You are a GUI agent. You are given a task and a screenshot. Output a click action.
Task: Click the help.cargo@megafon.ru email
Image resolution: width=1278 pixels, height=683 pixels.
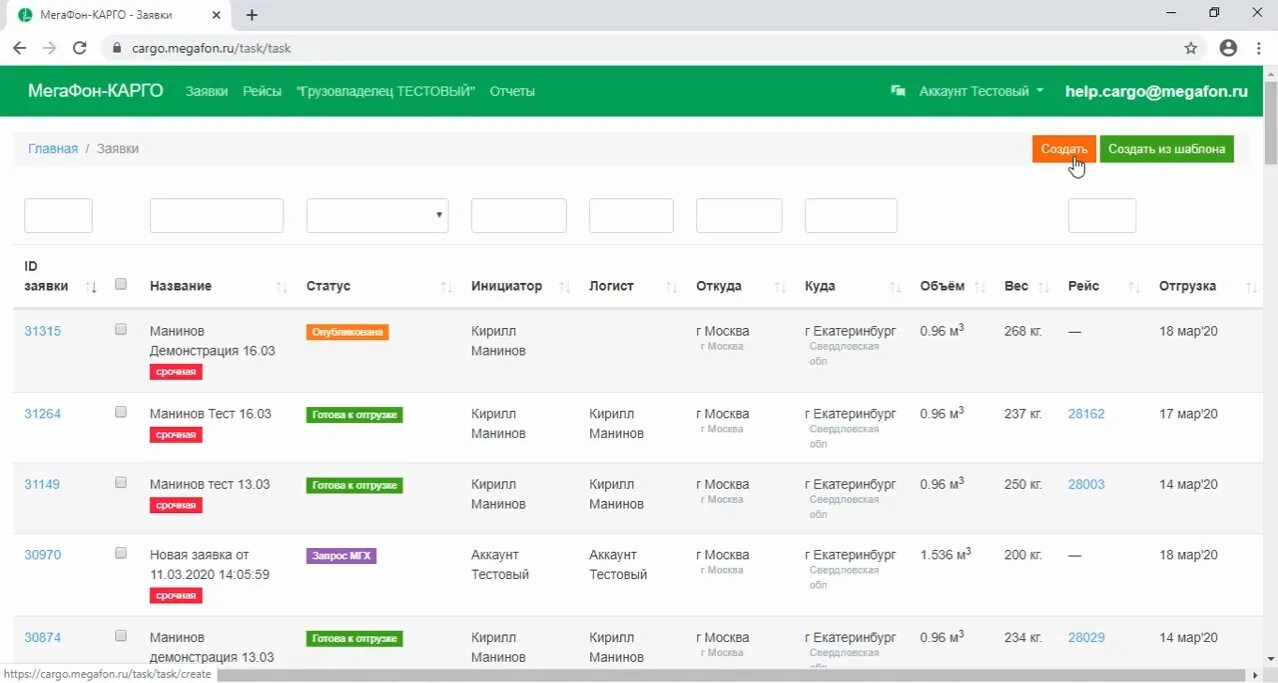click(x=1156, y=91)
